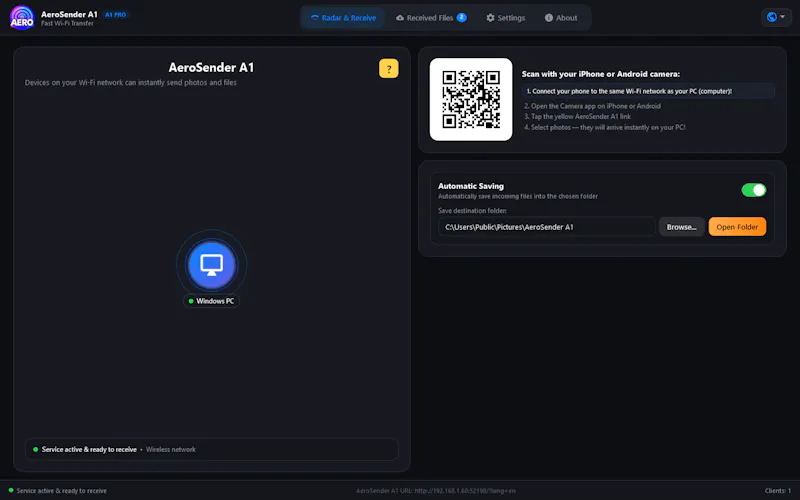Click 'Wireless network' text in radar panel
Viewport: 800px width, 500px height.
pos(170,449)
